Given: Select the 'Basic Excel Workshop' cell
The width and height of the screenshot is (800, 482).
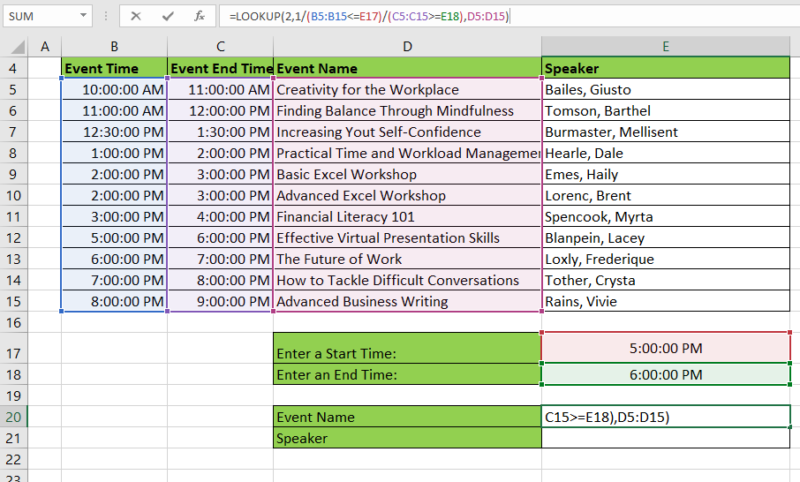Looking at the screenshot, I should tap(407, 174).
